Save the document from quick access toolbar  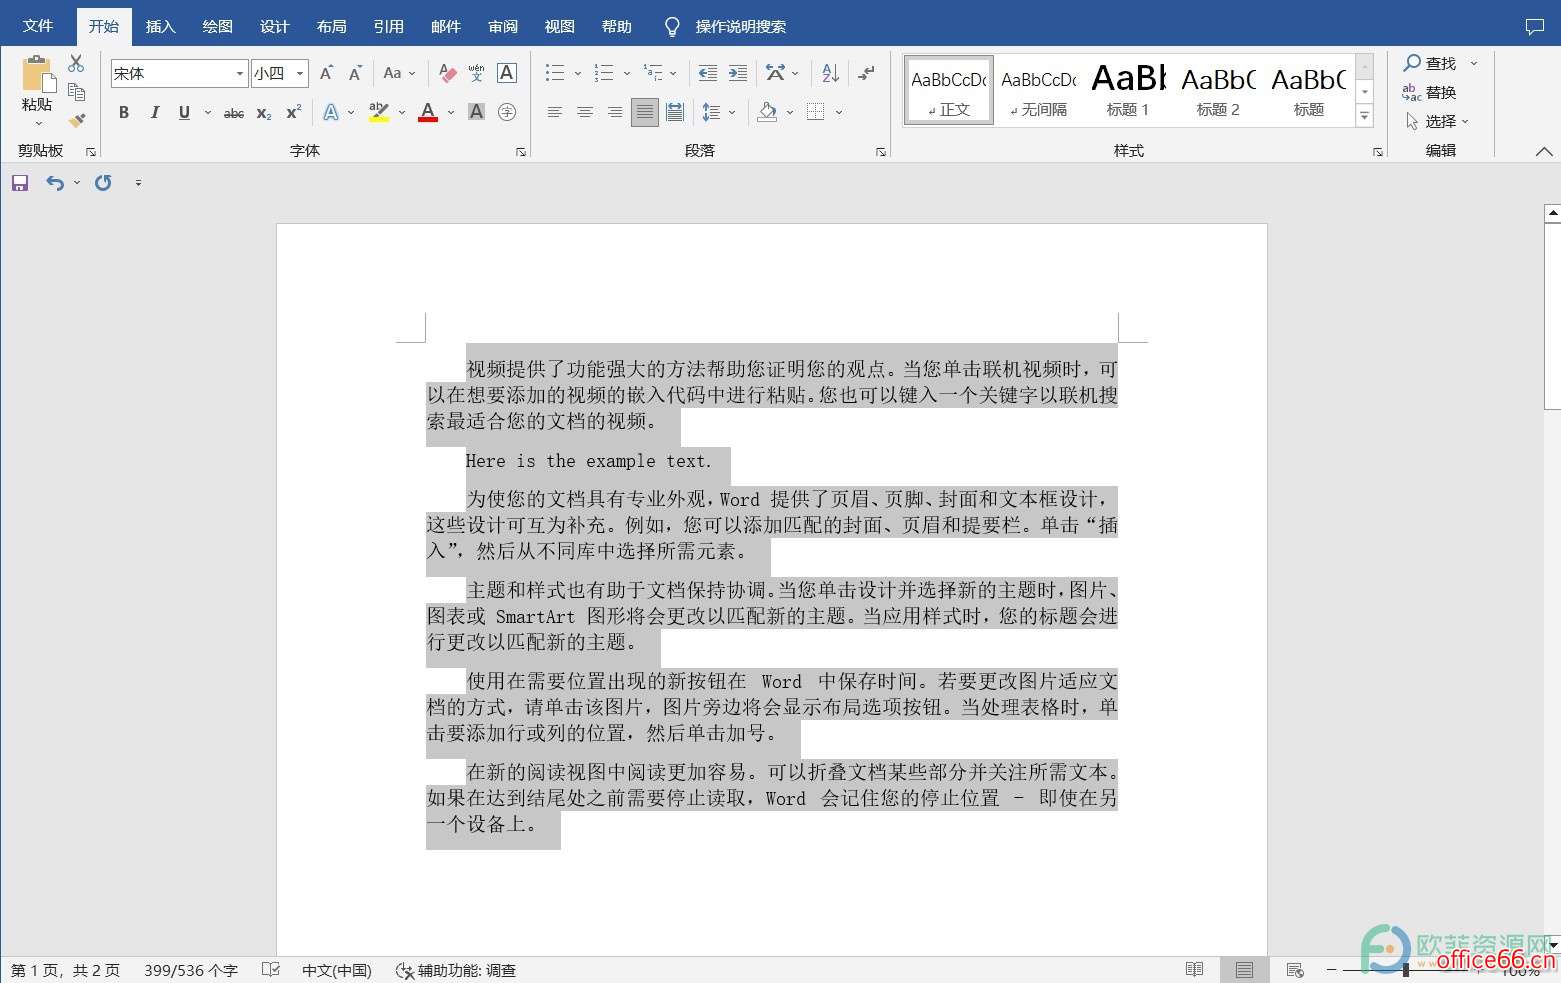click(x=20, y=183)
